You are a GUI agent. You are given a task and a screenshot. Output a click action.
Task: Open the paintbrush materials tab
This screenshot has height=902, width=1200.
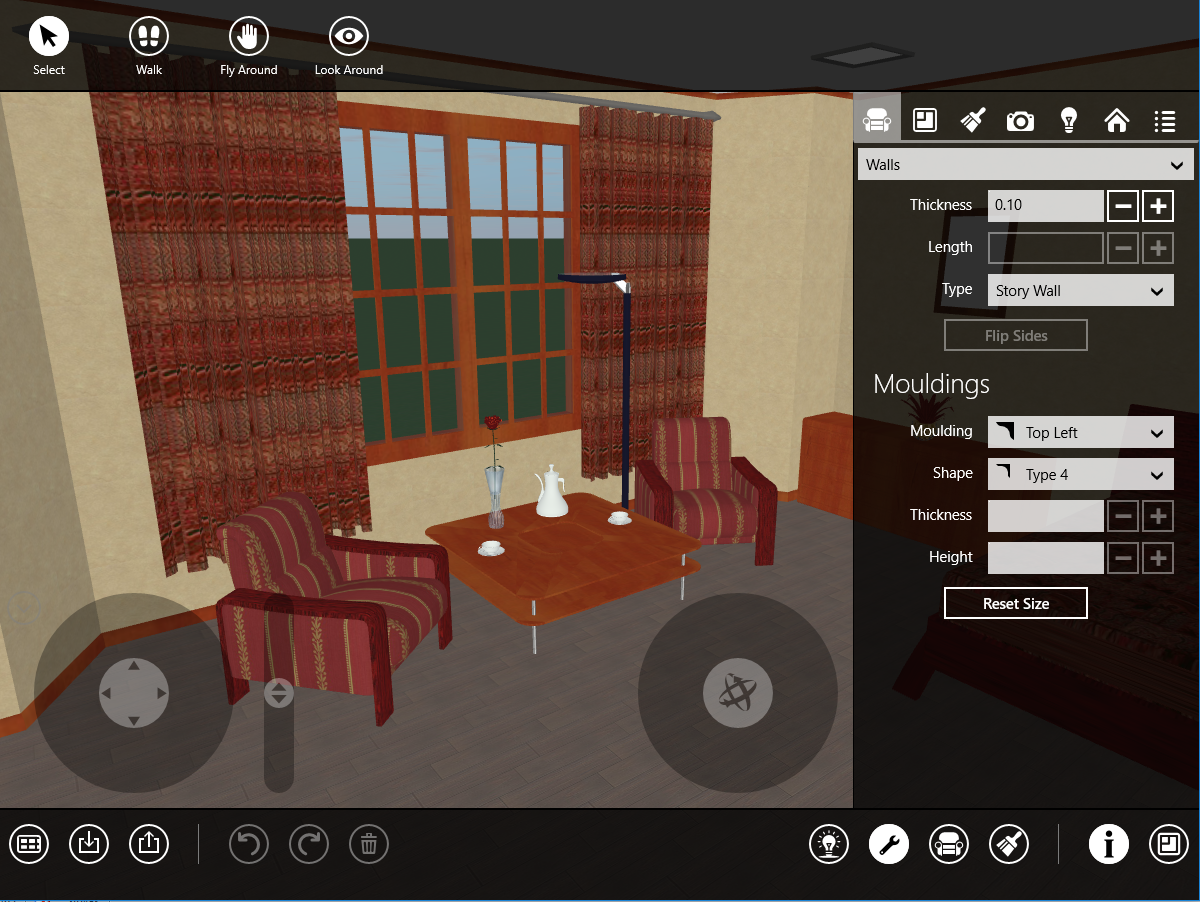coord(972,121)
